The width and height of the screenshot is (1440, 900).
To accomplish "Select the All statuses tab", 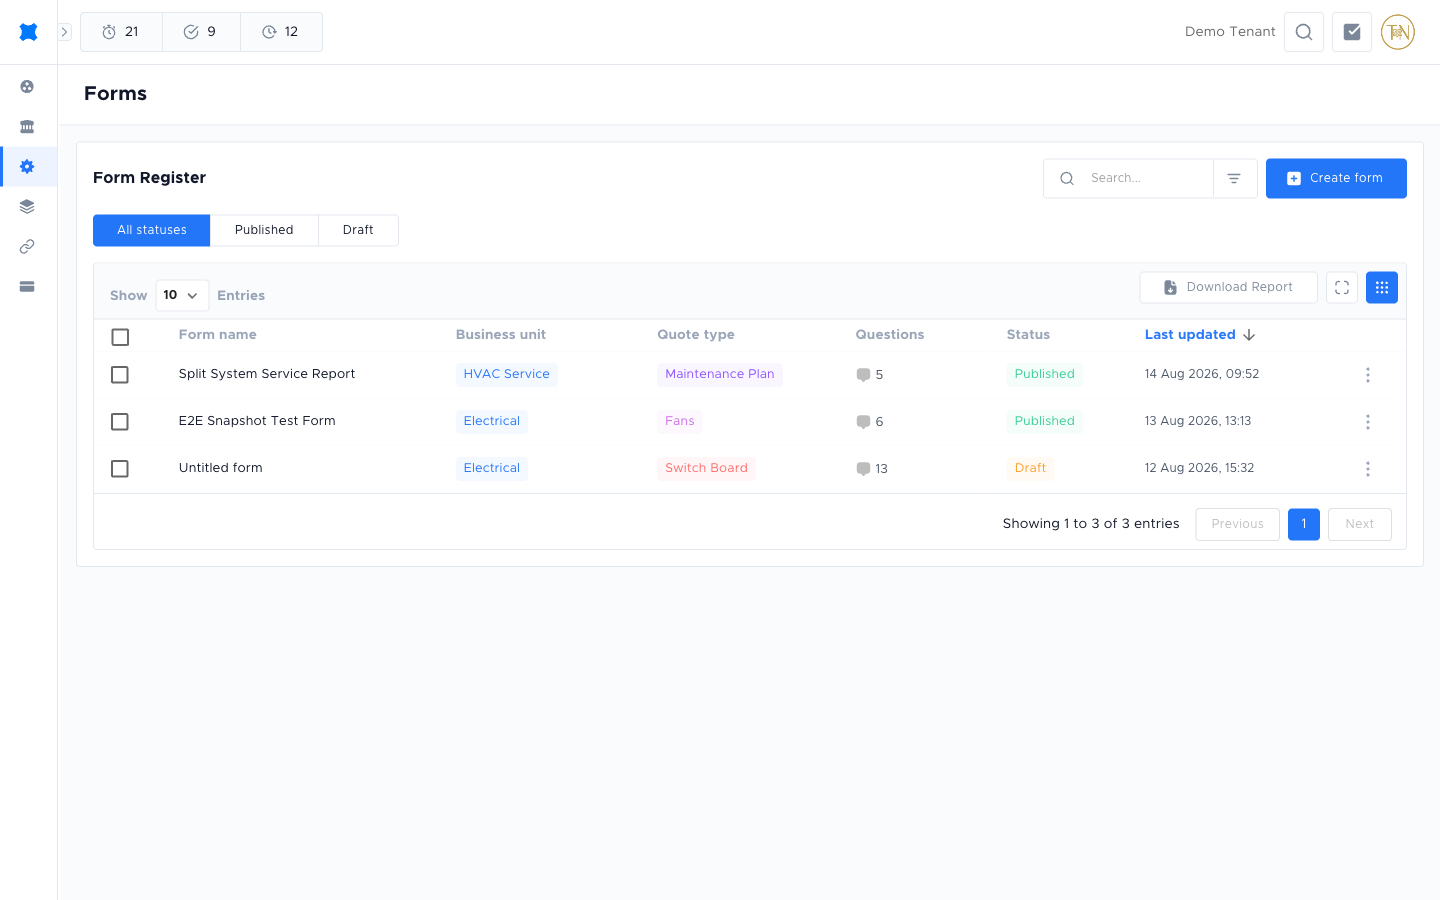I will point(152,230).
